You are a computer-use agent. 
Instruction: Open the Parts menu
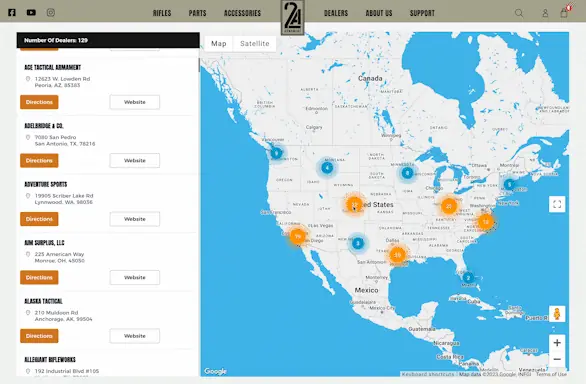[x=197, y=13]
